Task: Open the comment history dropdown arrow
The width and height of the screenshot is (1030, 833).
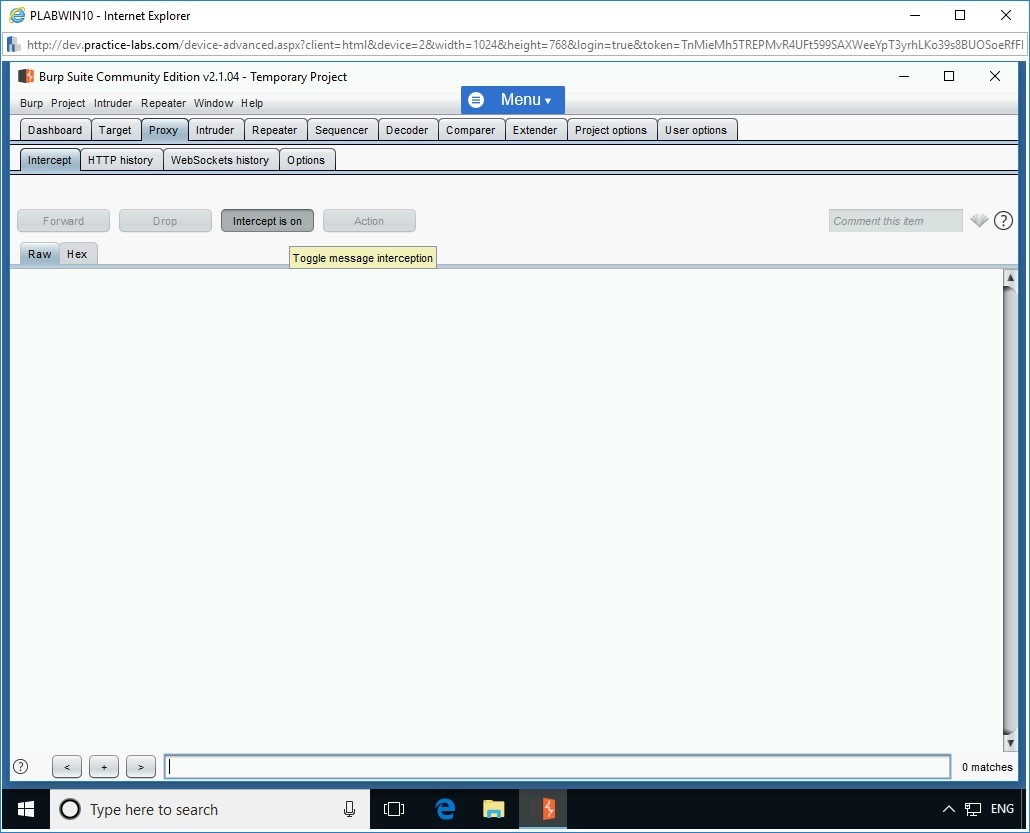Action: 979,220
